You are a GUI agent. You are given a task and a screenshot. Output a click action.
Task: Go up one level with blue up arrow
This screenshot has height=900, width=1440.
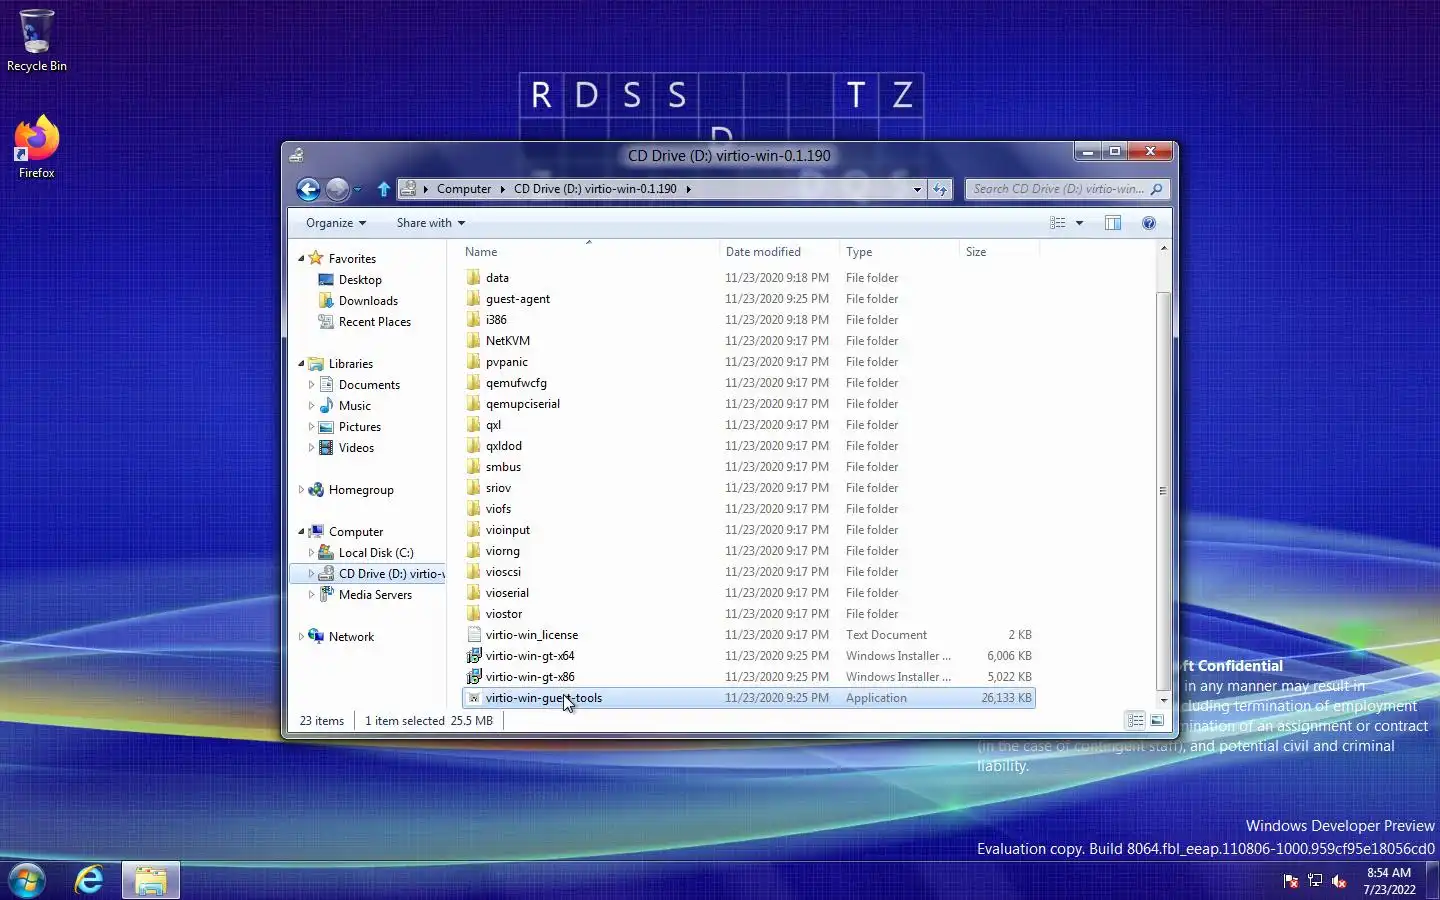[x=384, y=189]
